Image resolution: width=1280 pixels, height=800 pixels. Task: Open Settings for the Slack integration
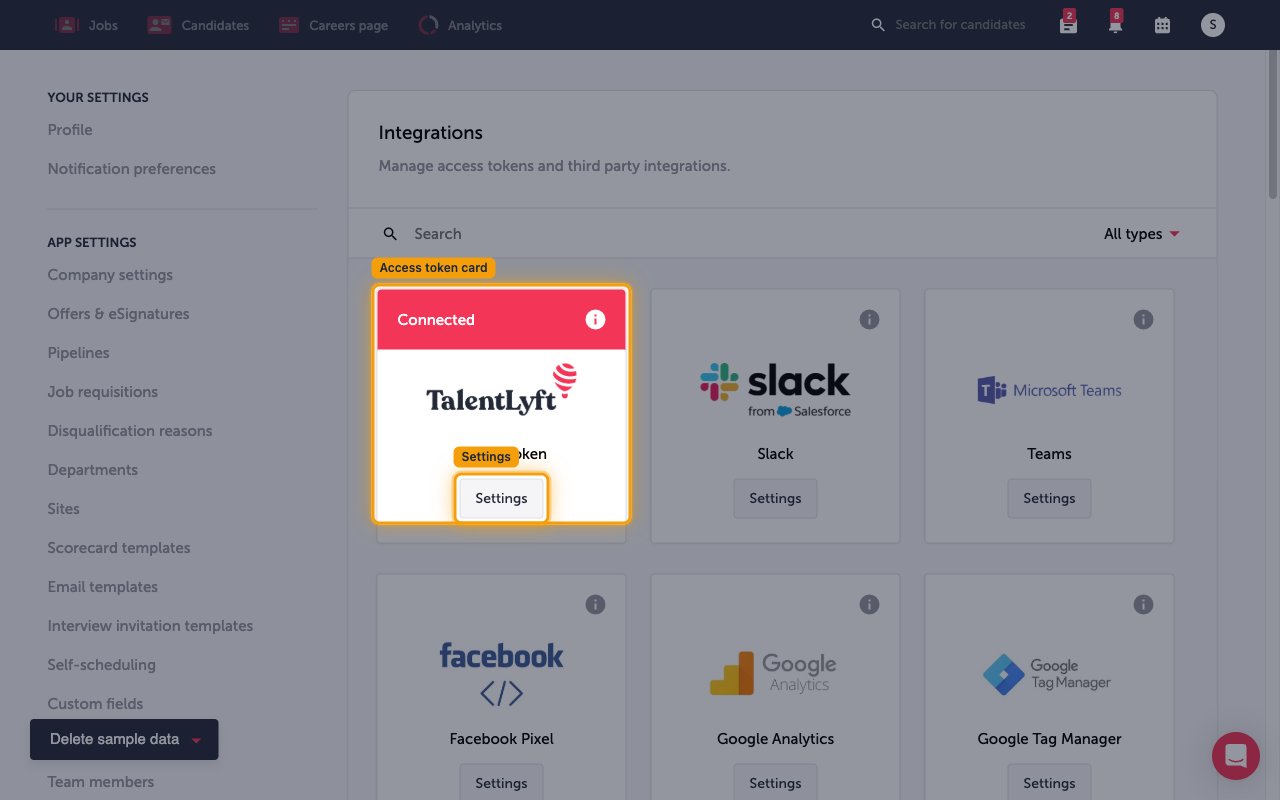pos(775,498)
